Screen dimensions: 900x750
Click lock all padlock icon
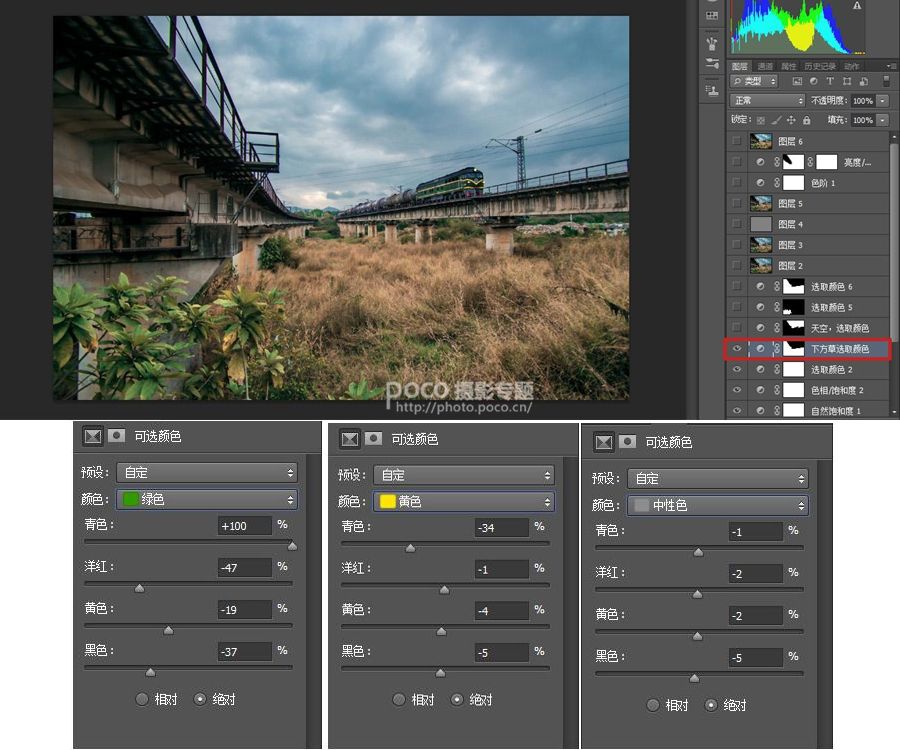[x=807, y=120]
